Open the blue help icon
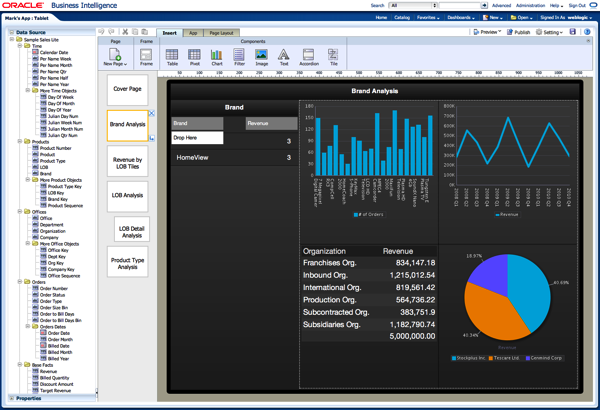This screenshot has width=600, height=410. (x=587, y=32)
